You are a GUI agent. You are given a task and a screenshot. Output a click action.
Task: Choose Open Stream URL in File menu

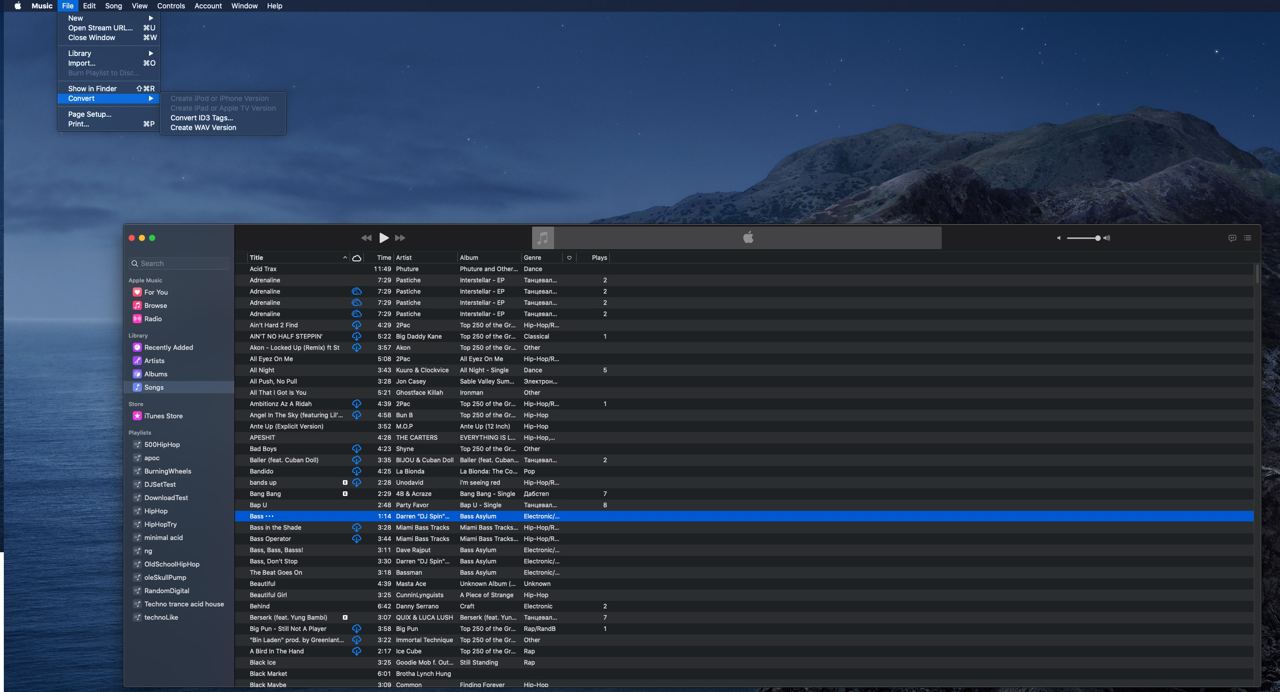(110, 28)
